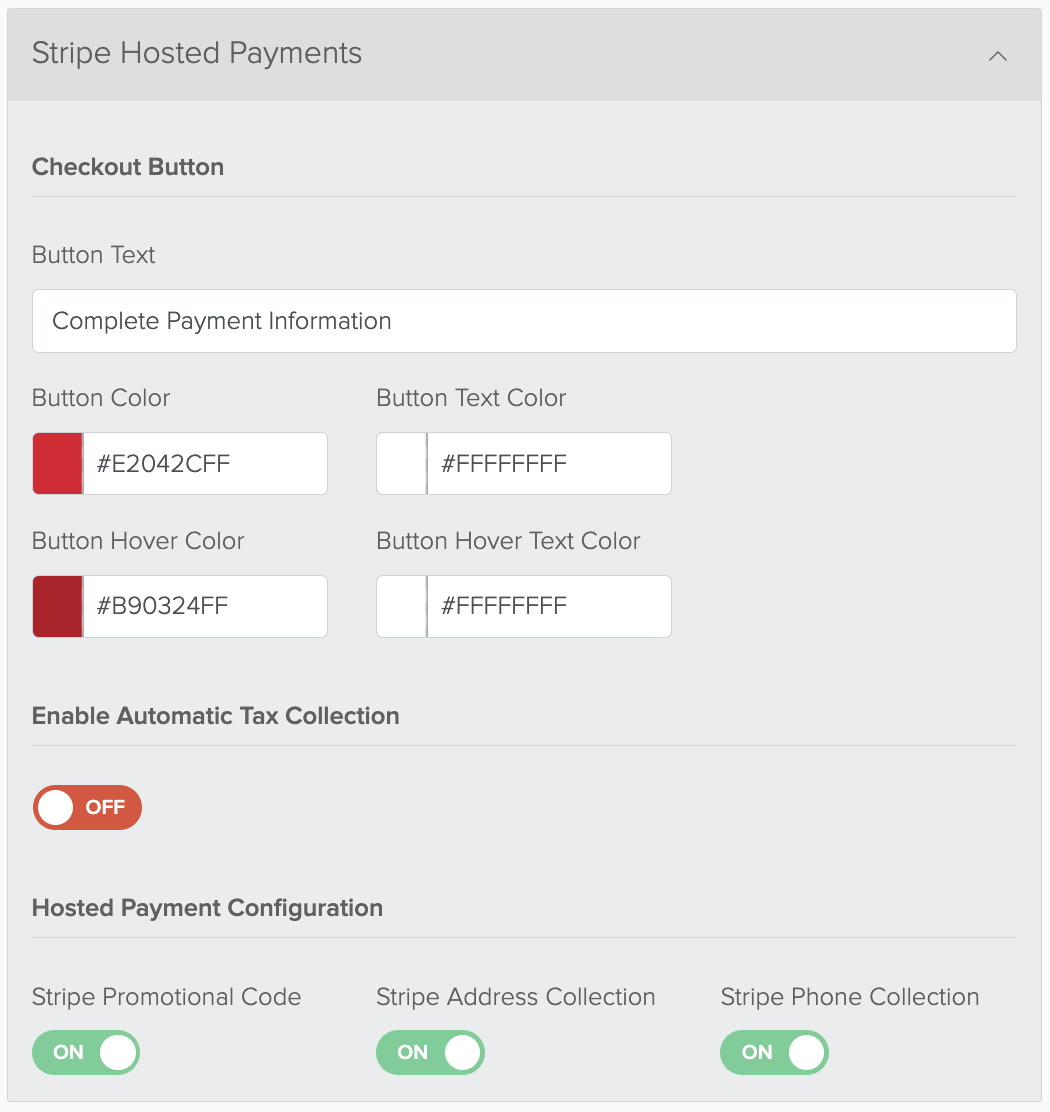1050x1112 pixels.
Task: Open the Button Hover Text Color swatch
Action: tap(402, 606)
